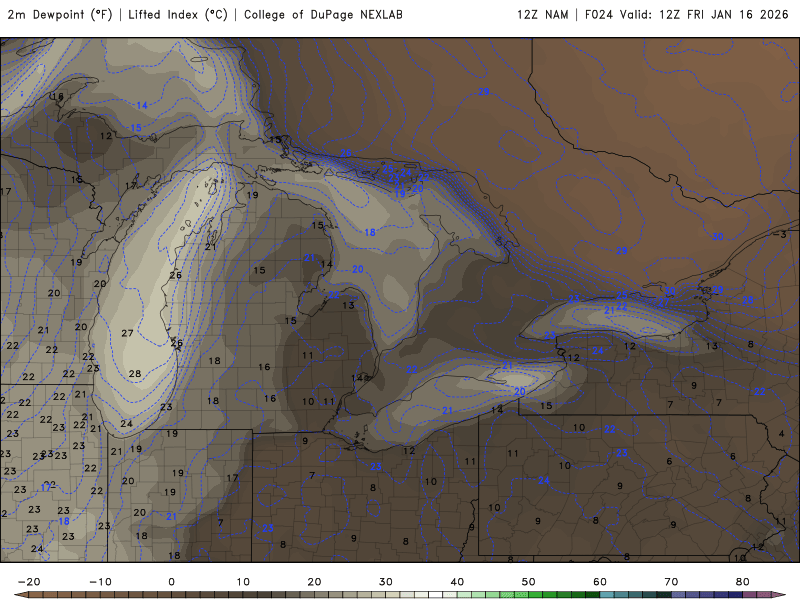Click the "-20" color bar label
800x600 pixels.
[x=29, y=582]
